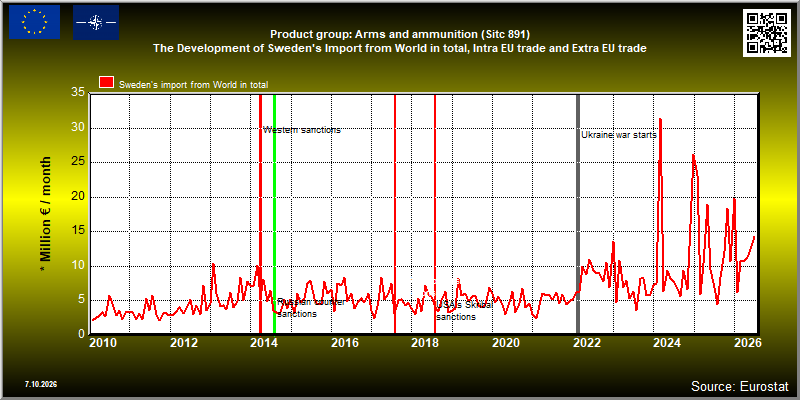This screenshot has height=400, width=800.
Task: Click the 35 value on y-axis
Action: point(79,93)
